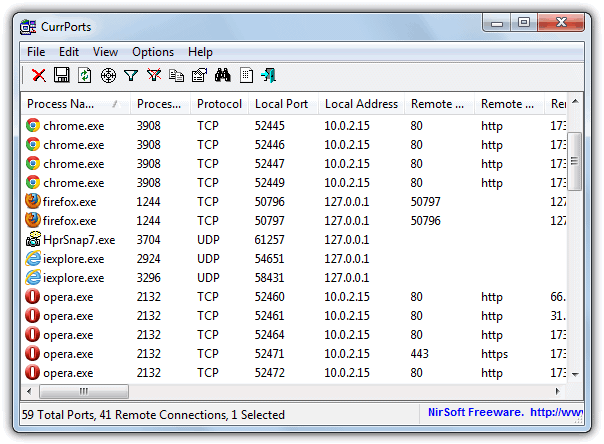Click opera icon in the port 52471 row
604x444 pixels.
pos(32,353)
